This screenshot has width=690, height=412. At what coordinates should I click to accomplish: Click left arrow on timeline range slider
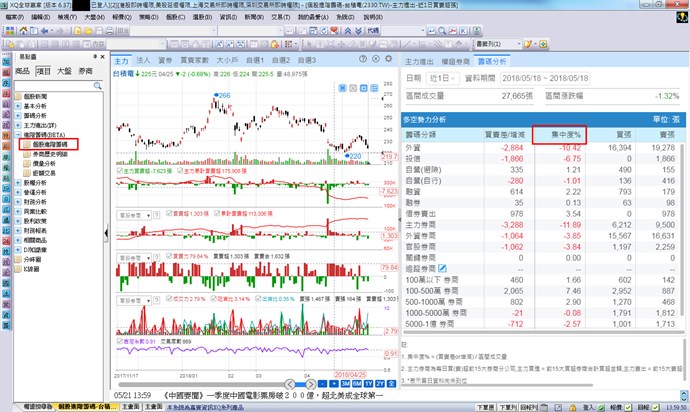pyautogui.click(x=290, y=384)
